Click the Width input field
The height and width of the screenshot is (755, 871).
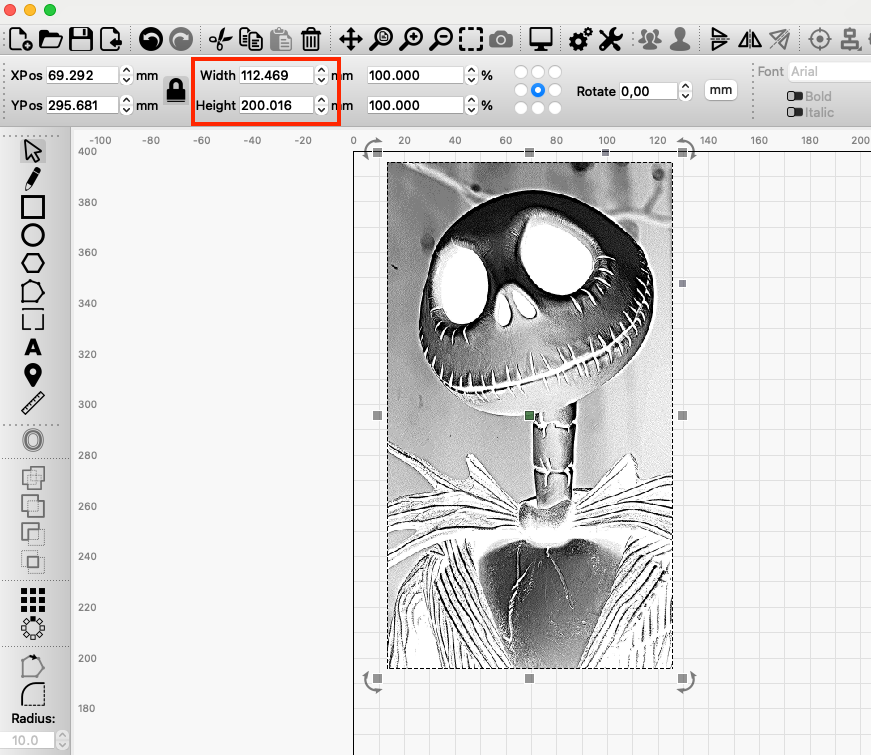pyautogui.click(x=277, y=75)
